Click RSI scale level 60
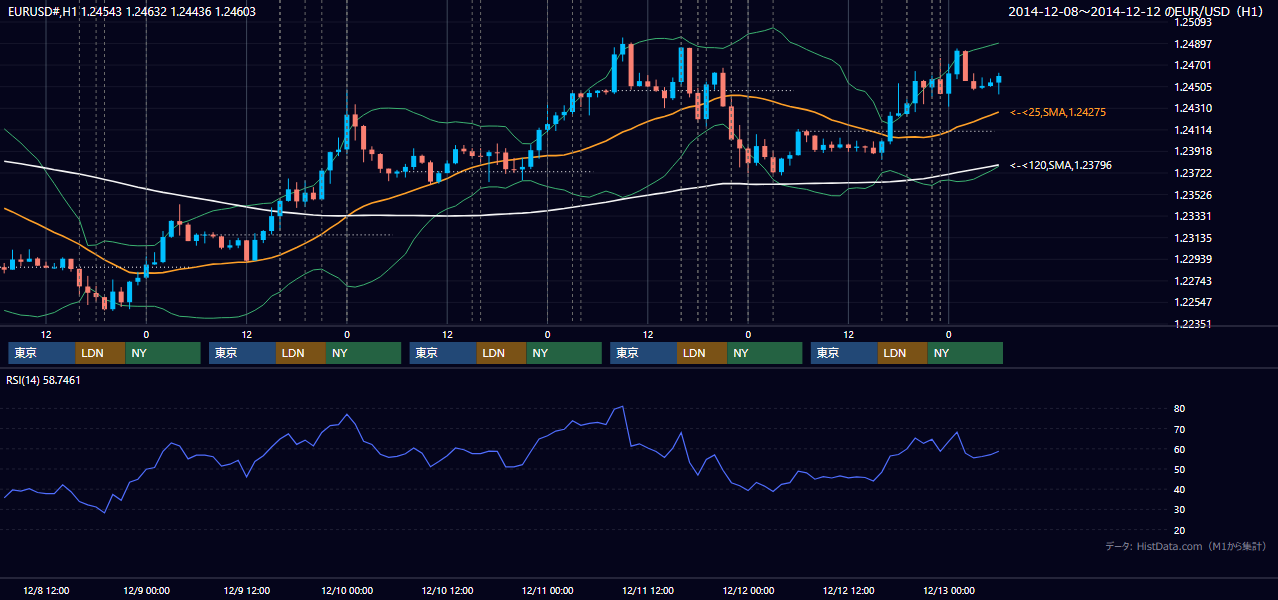1278x600 pixels. point(1179,449)
